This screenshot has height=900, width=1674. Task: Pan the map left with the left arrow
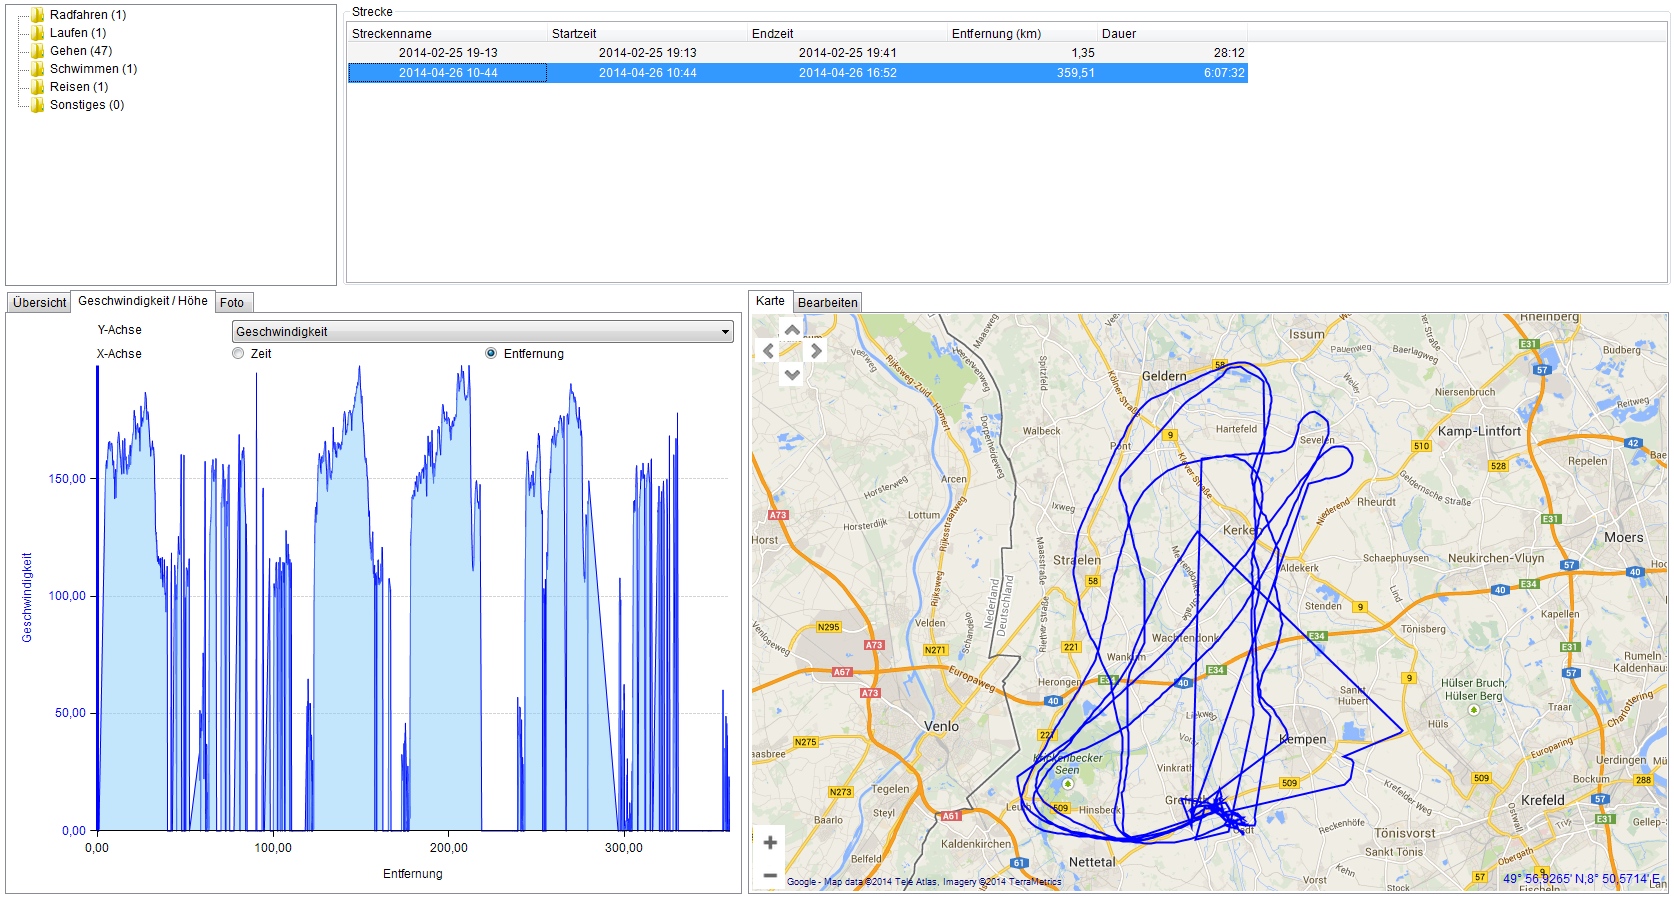[x=768, y=351]
